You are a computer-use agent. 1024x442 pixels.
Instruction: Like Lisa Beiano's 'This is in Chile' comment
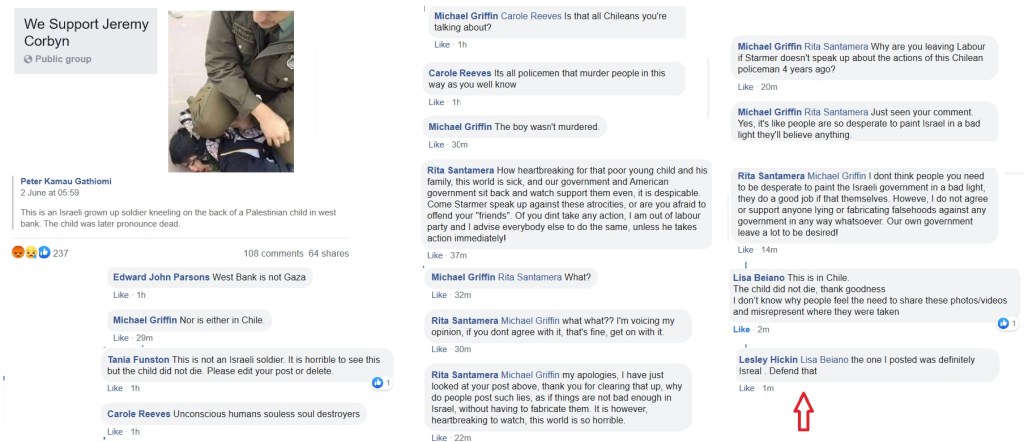pyautogui.click(x=741, y=330)
